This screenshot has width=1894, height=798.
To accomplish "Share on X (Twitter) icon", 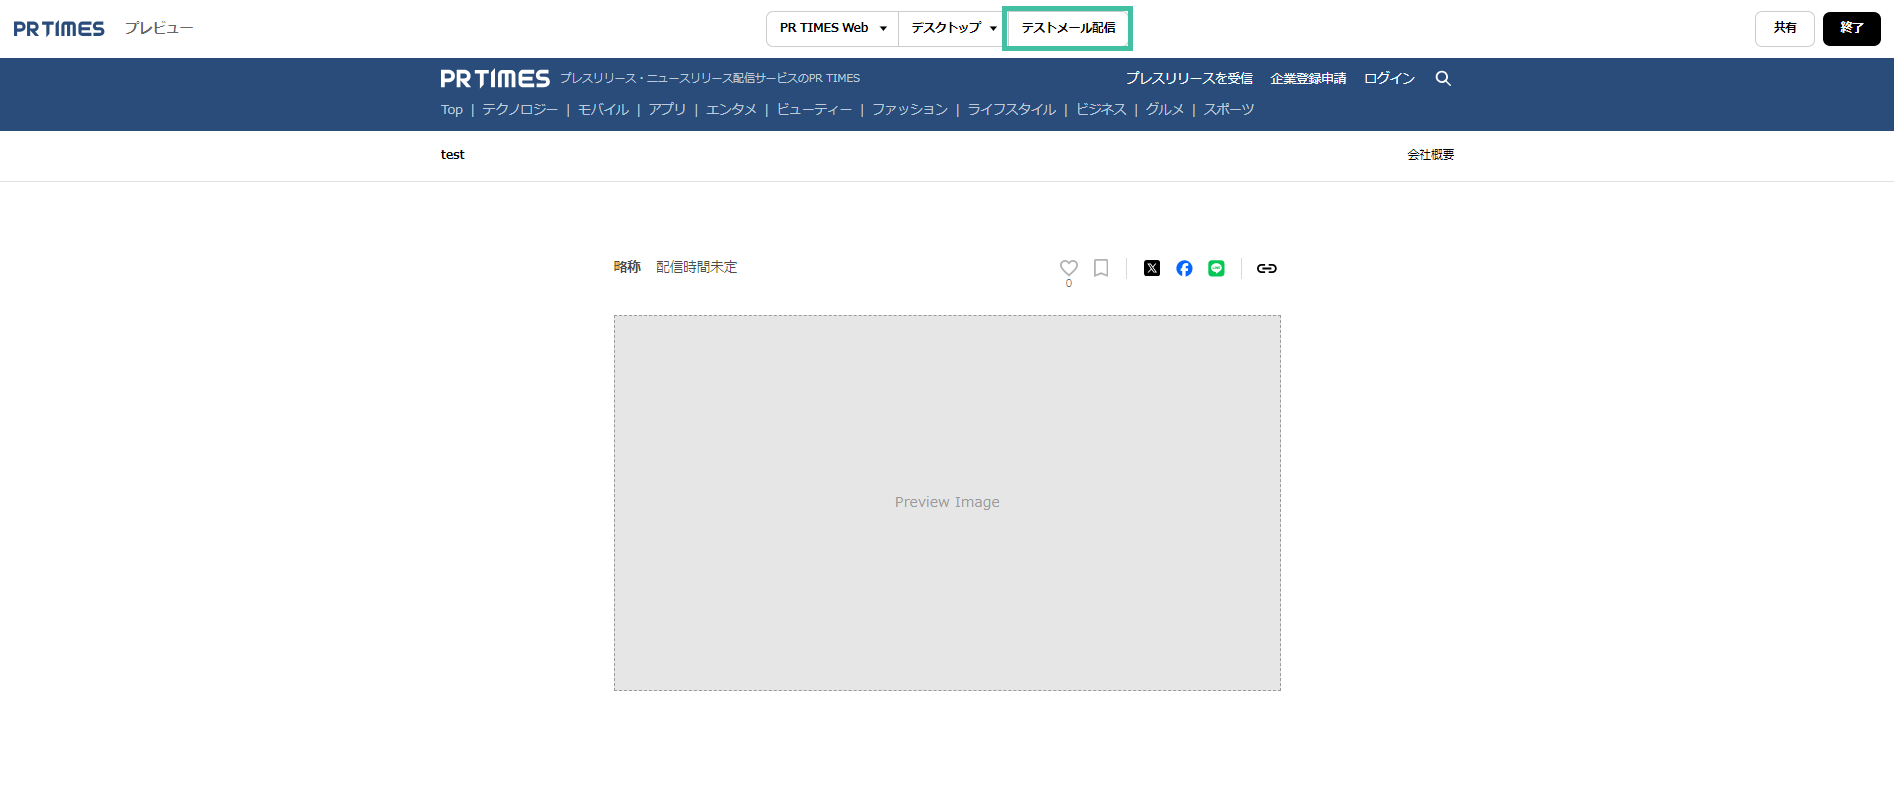I will [1152, 268].
